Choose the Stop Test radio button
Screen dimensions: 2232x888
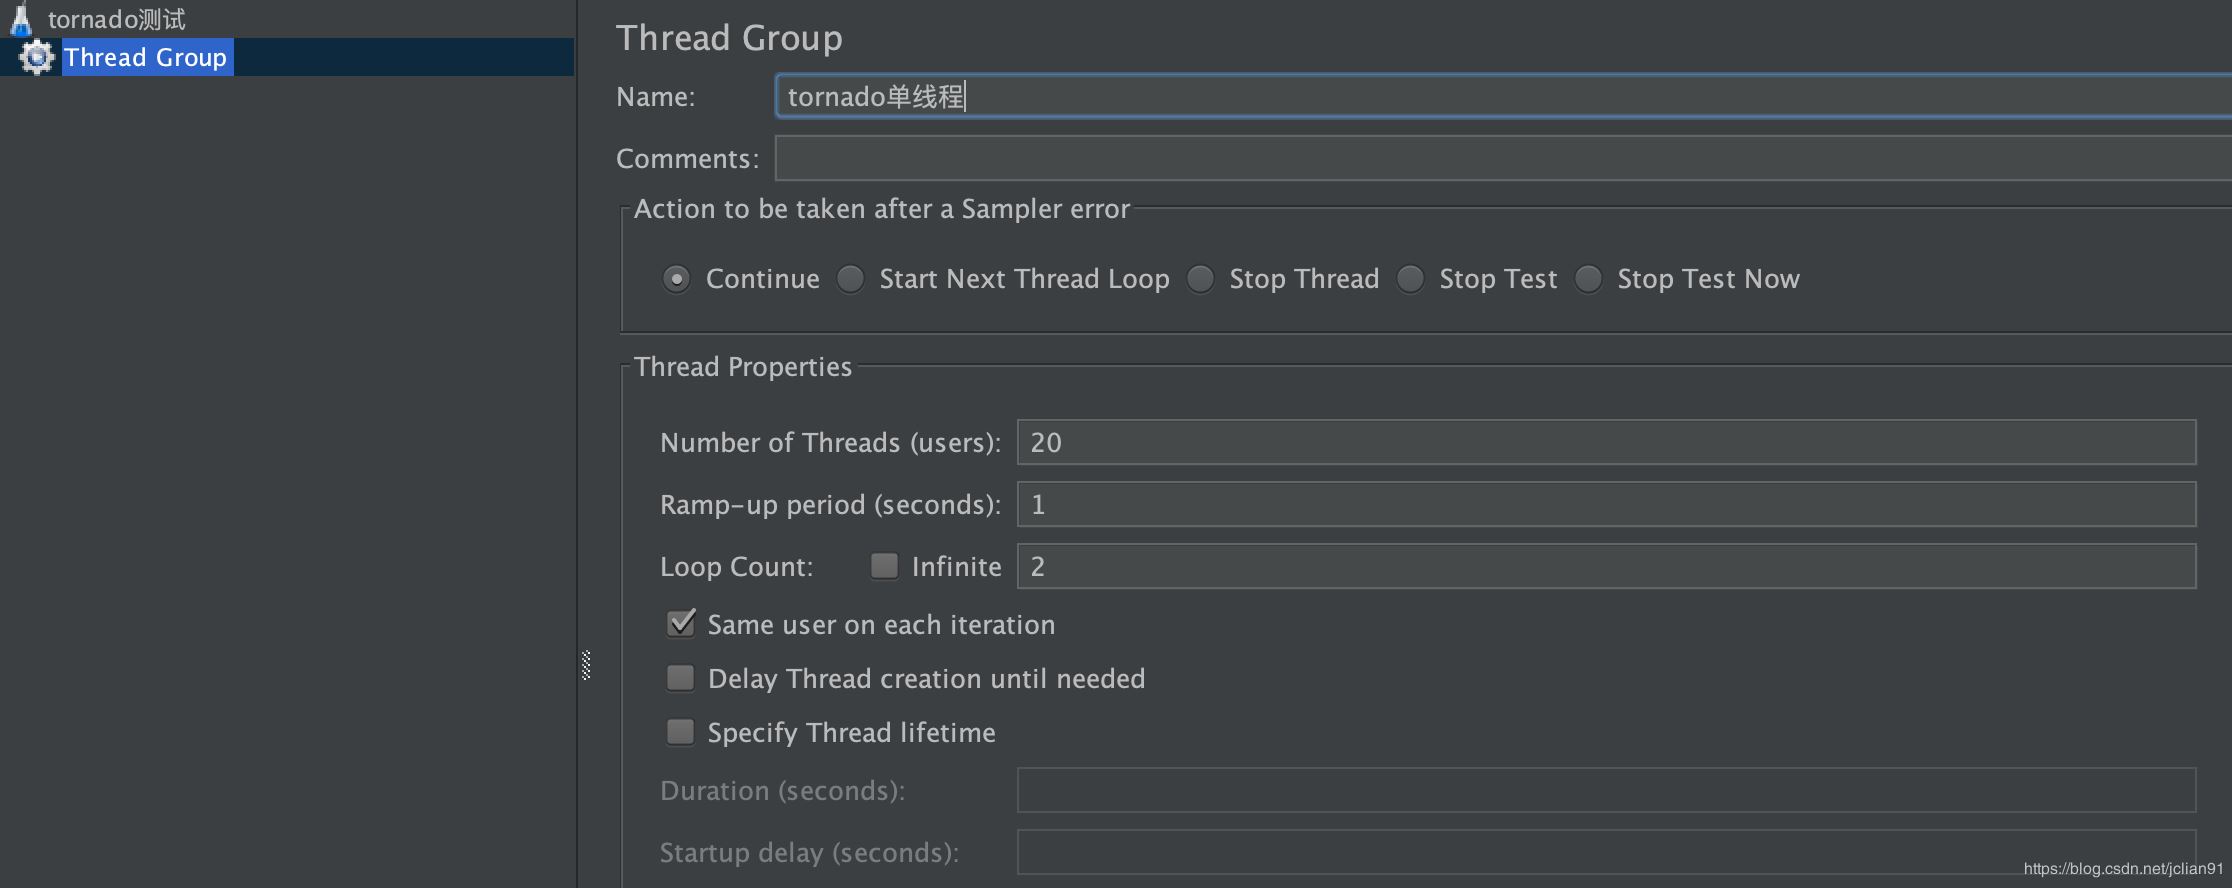coord(1411,279)
